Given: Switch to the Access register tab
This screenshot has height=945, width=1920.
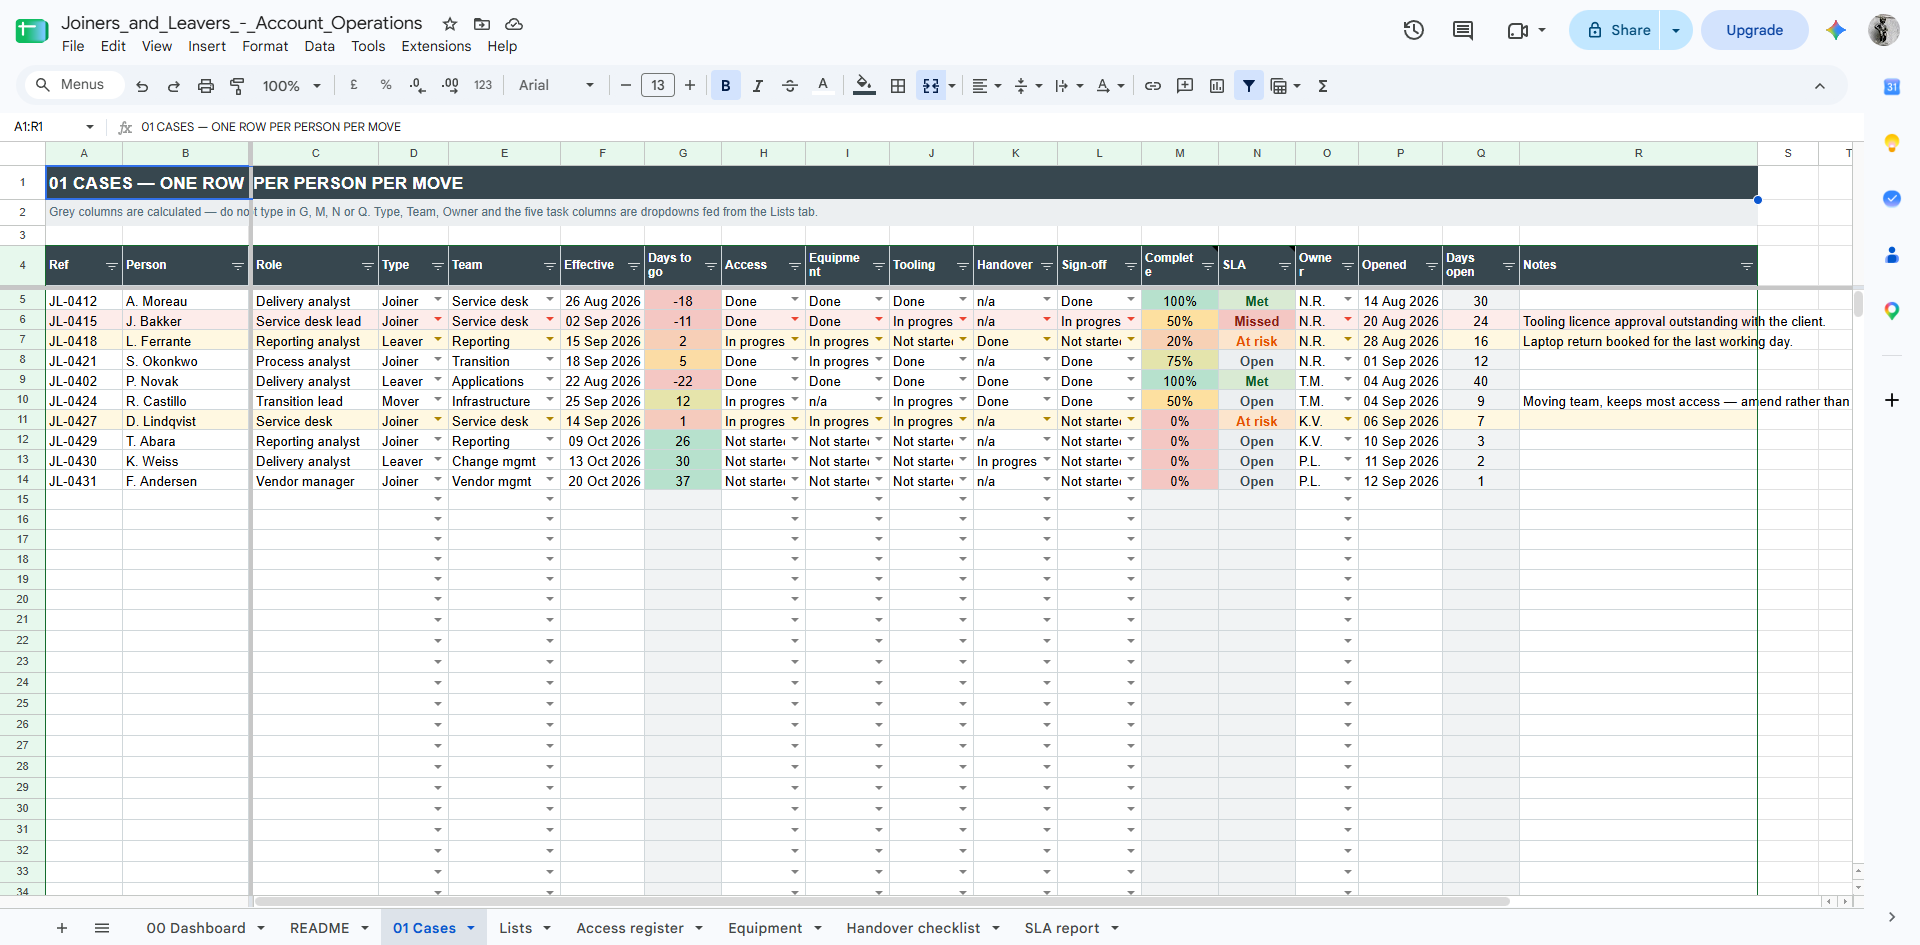Looking at the screenshot, I should pos(630,928).
